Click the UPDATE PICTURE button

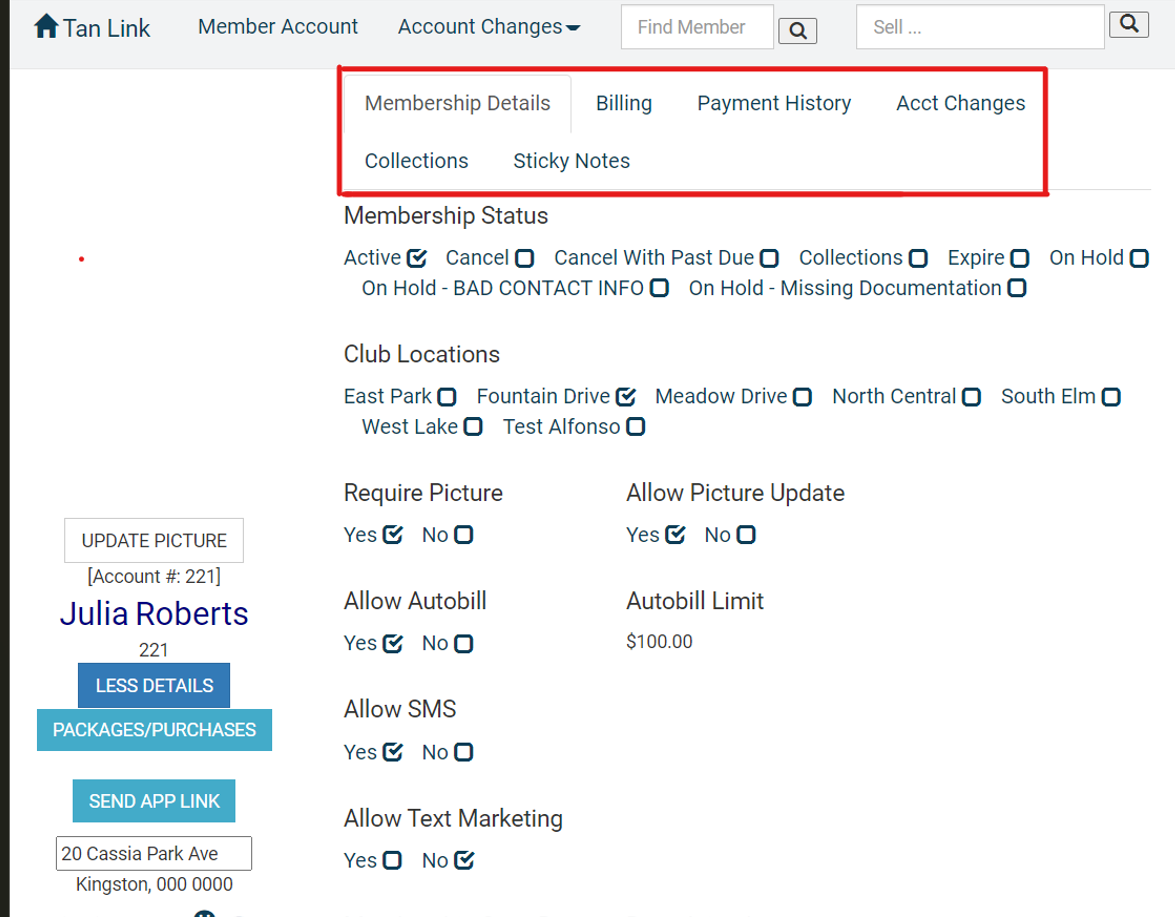coord(154,540)
